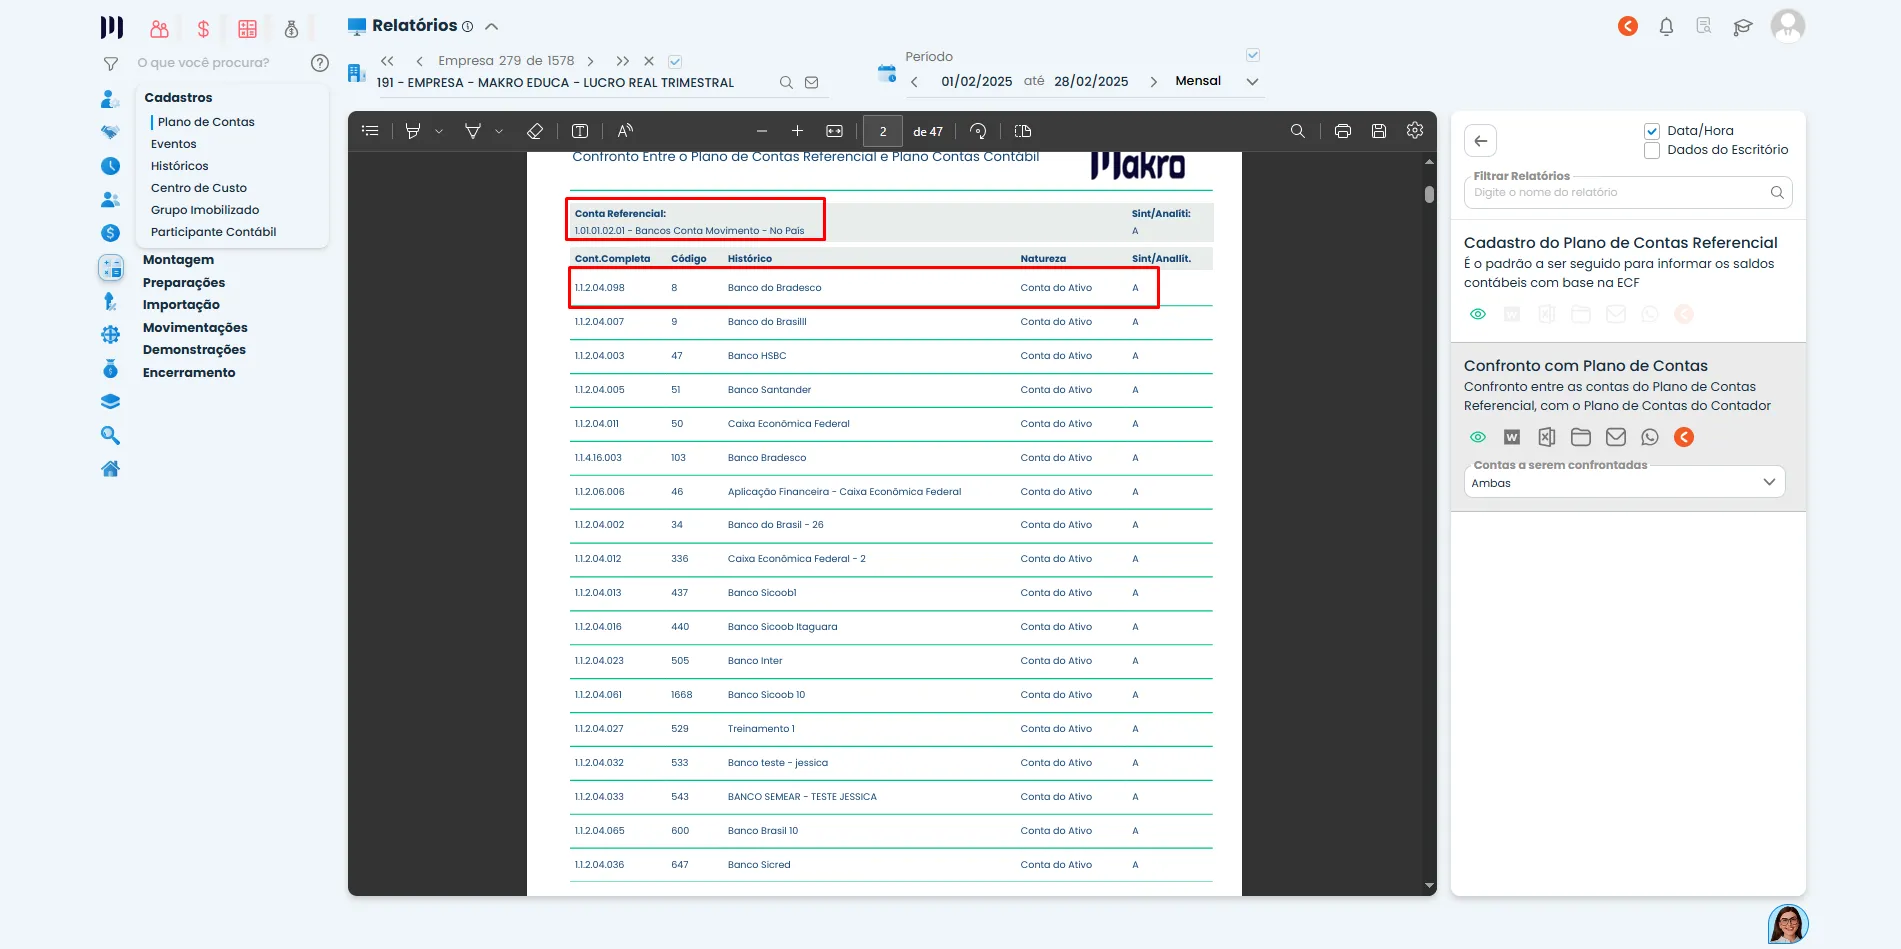Open notifications bell icon
The width and height of the screenshot is (1901, 949).
tap(1666, 27)
